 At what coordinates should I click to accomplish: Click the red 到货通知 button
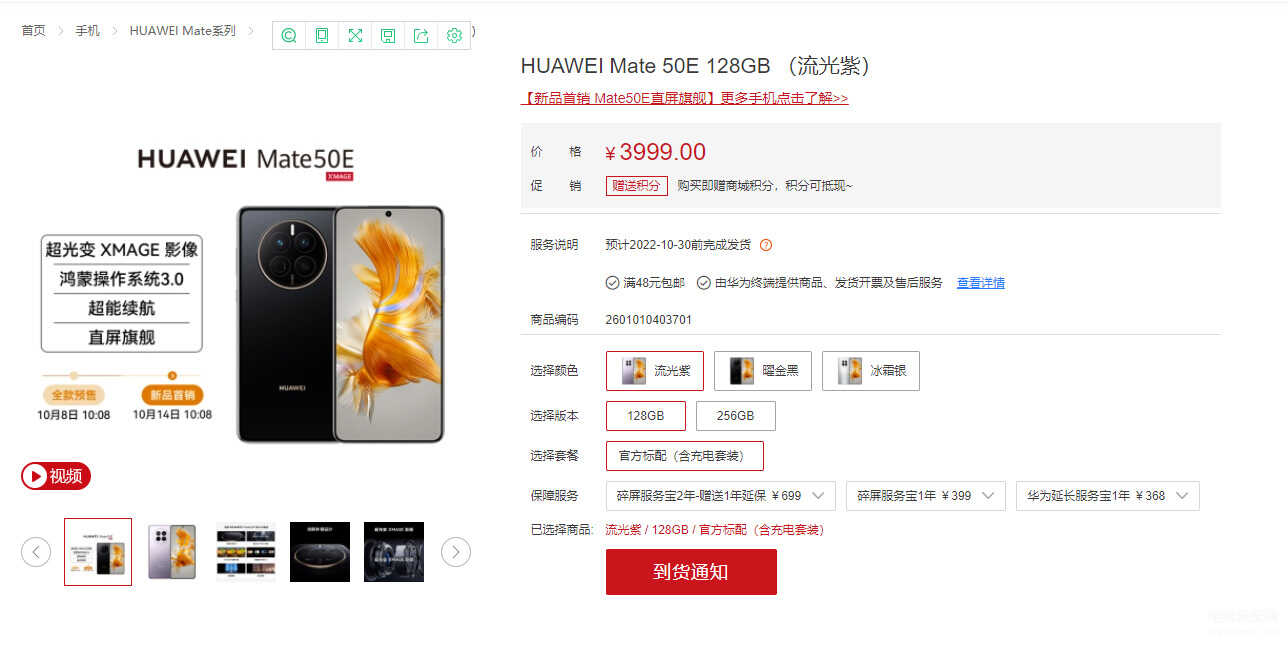[x=691, y=572]
